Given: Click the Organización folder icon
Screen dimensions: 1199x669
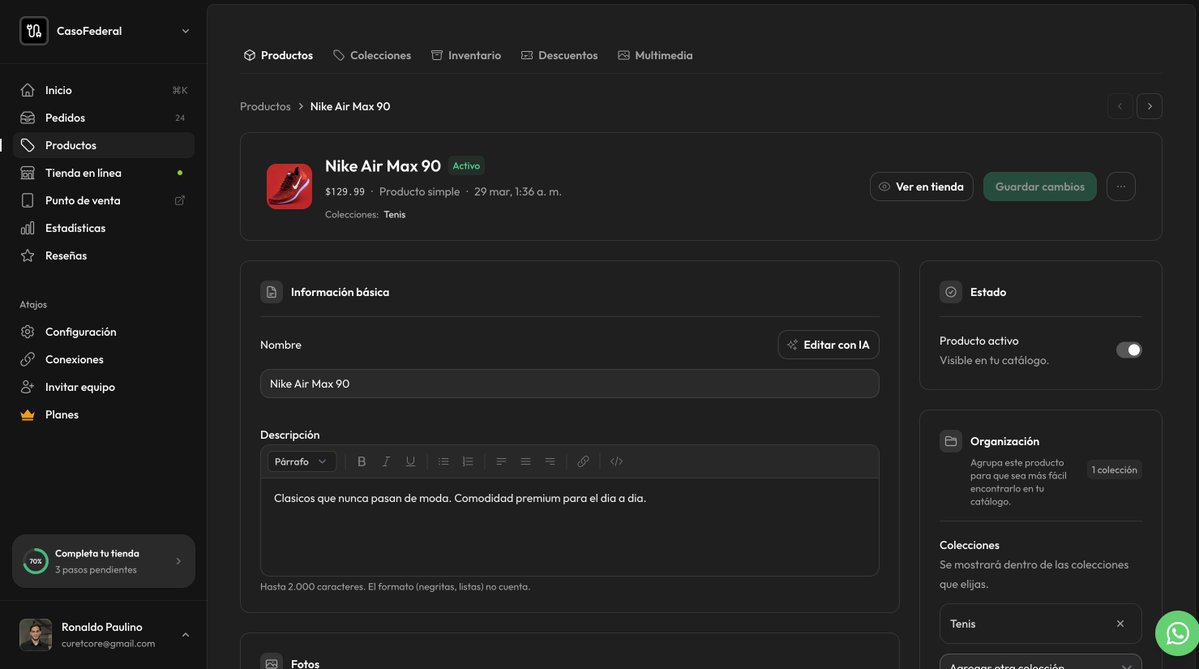Looking at the screenshot, I should (950, 441).
